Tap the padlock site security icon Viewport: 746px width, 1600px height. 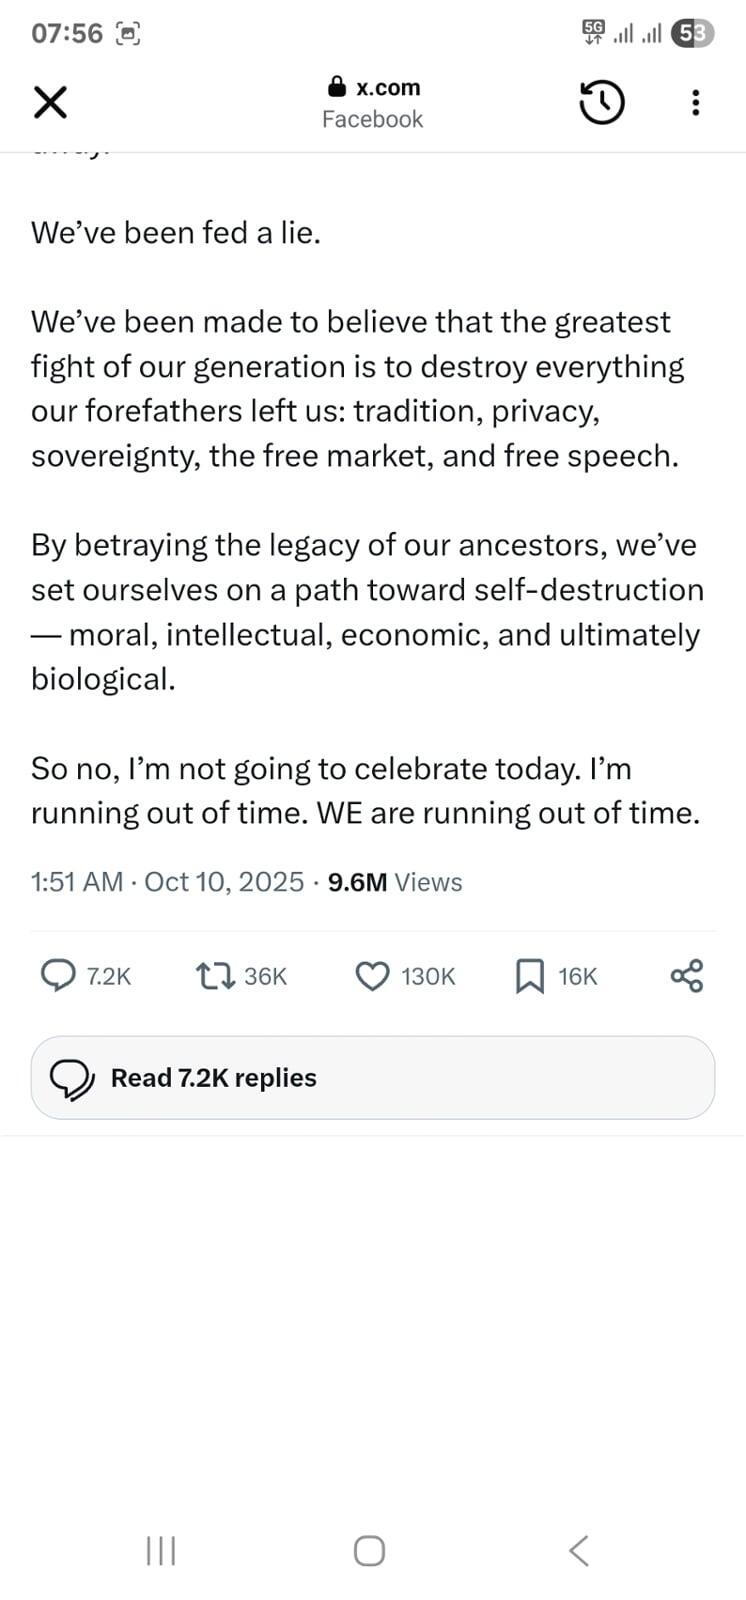(337, 87)
